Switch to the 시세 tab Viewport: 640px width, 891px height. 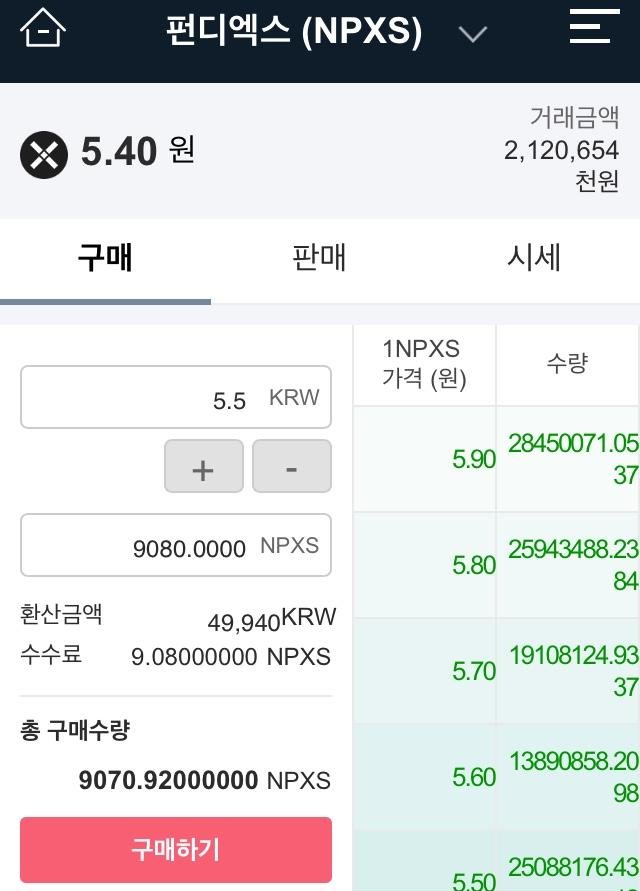point(534,257)
